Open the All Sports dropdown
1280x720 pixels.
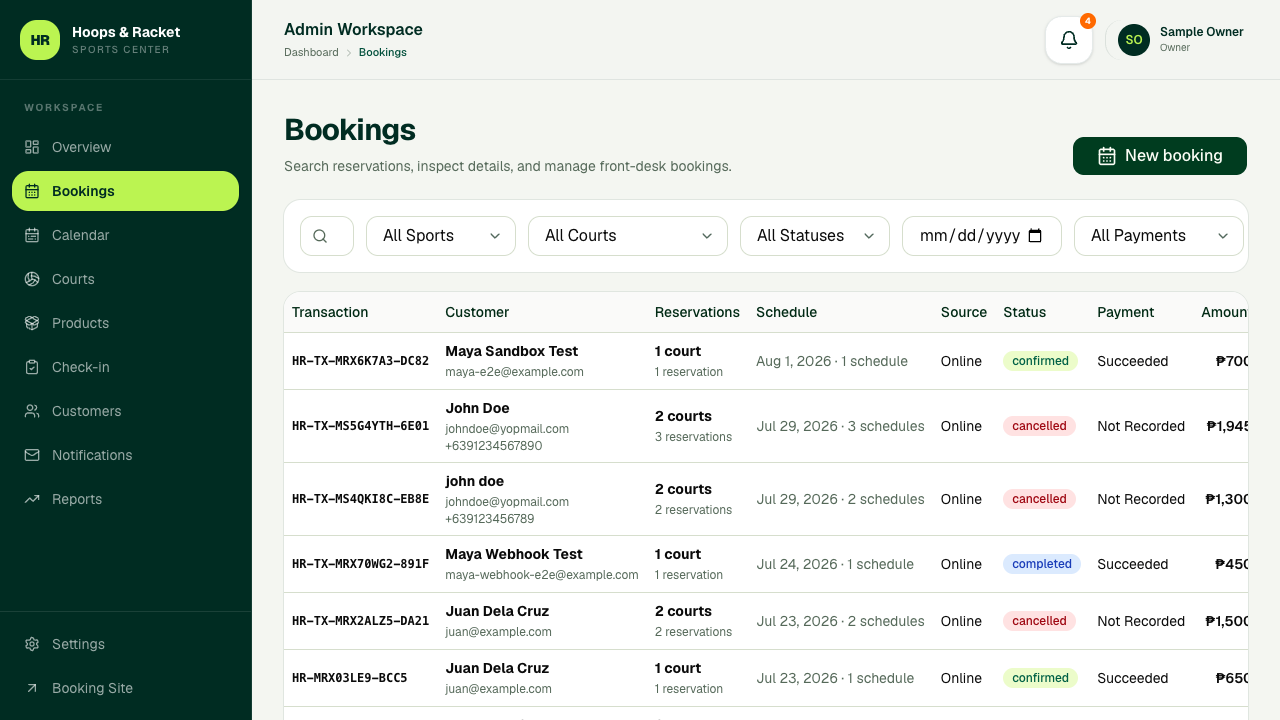441,236
